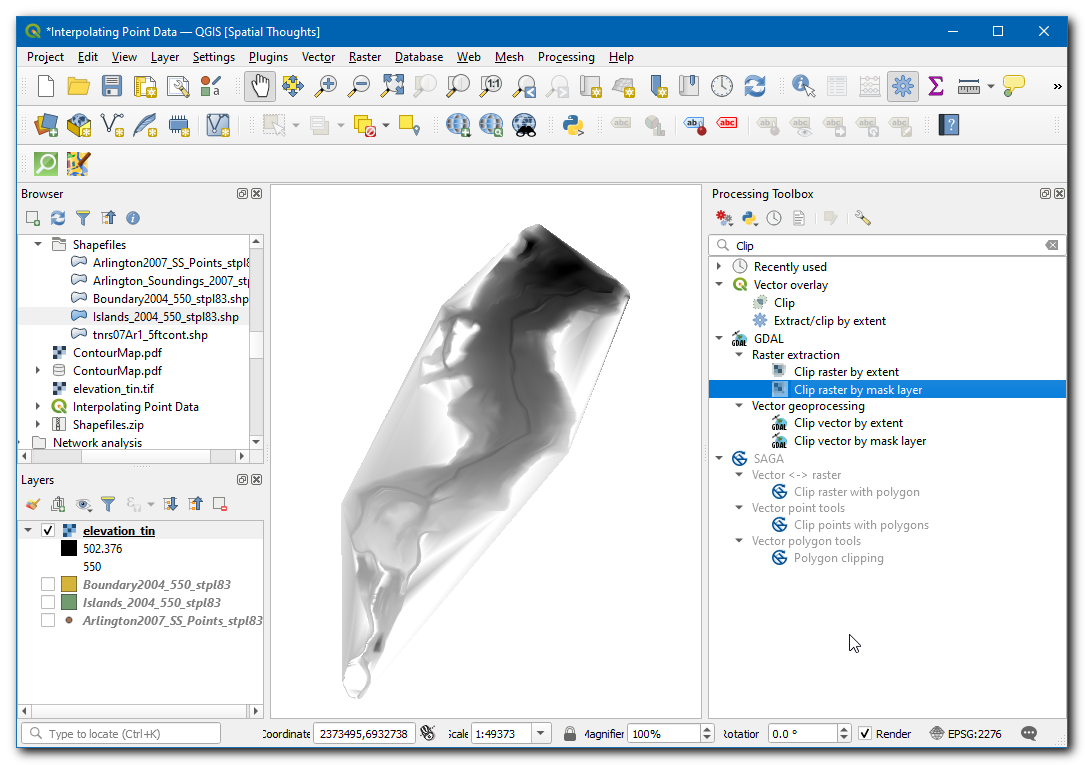Click the Save Project floppy icon
The height and width of the screenshot is (765, 1085).
tap(112, 87)
